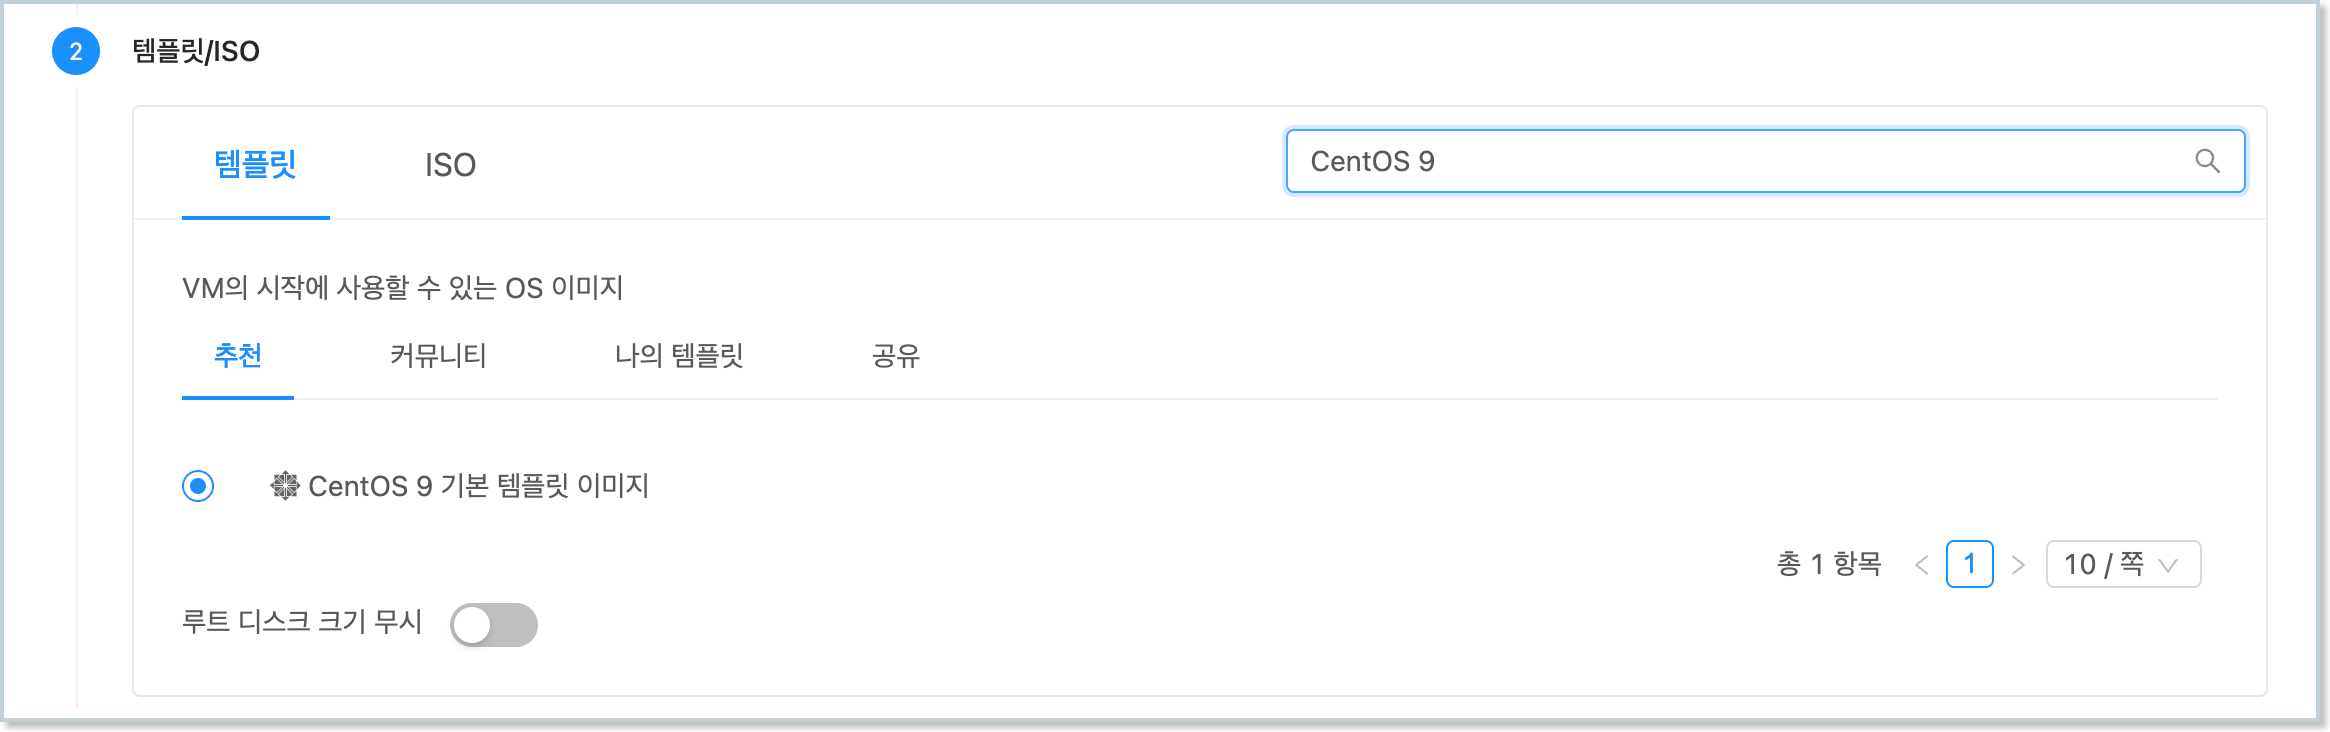Select the 템플릿 tab
Image resolution: width=2330 pixels, height=732 pixels.
pyautogui.click(x=256, y=163)
